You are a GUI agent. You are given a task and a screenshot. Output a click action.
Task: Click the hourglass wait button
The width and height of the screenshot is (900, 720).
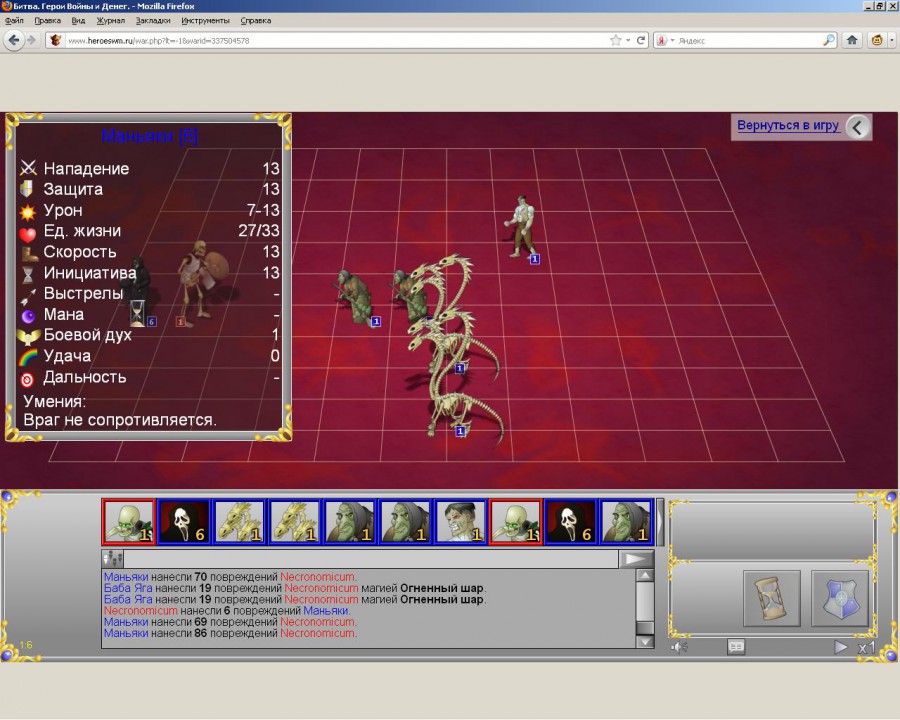point(771,598)
